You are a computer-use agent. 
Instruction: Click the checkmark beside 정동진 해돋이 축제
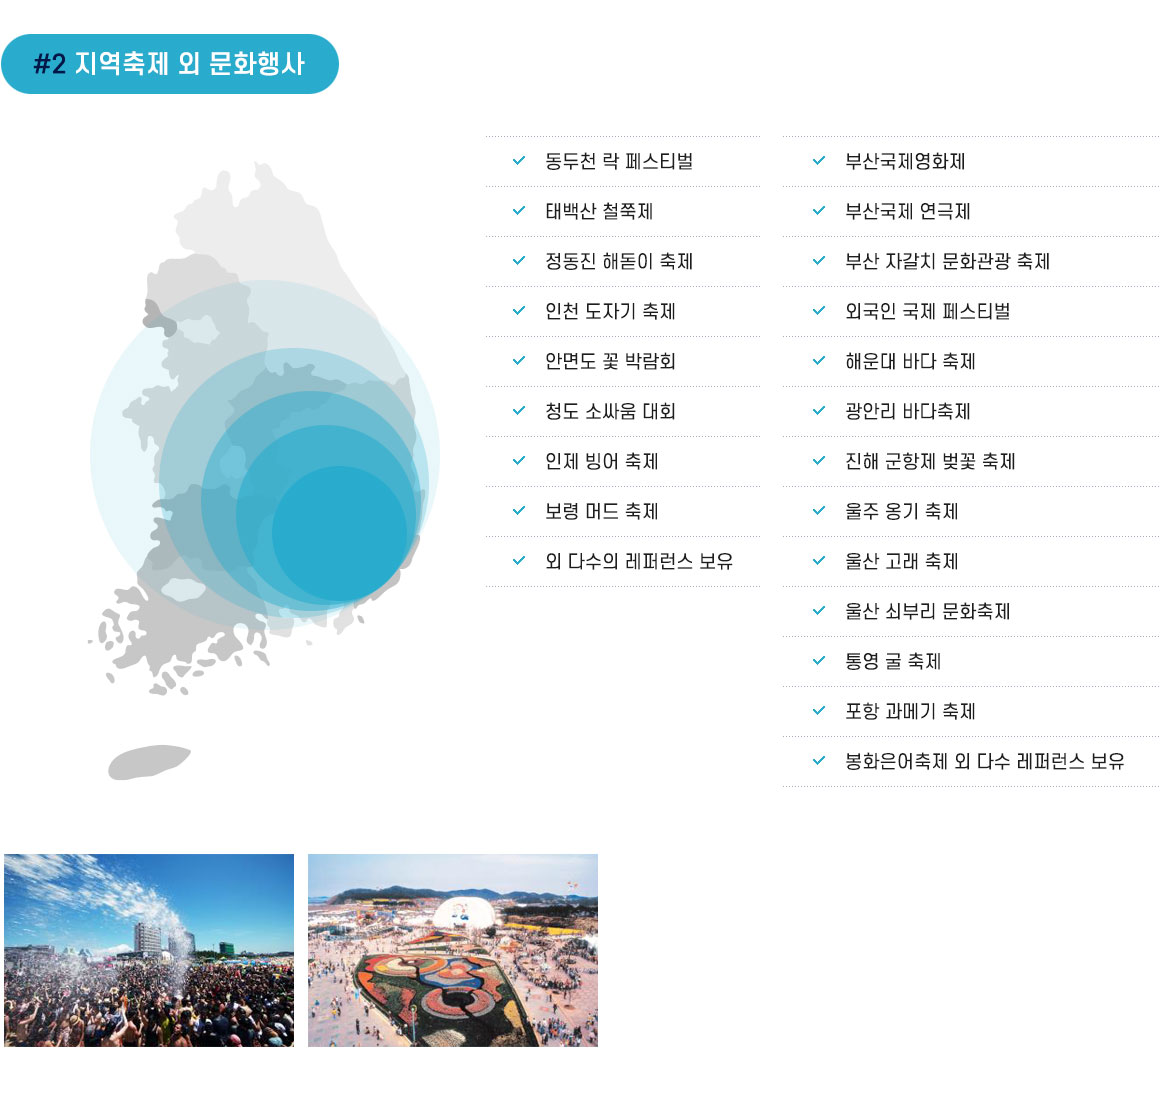[x=519, y=260]
